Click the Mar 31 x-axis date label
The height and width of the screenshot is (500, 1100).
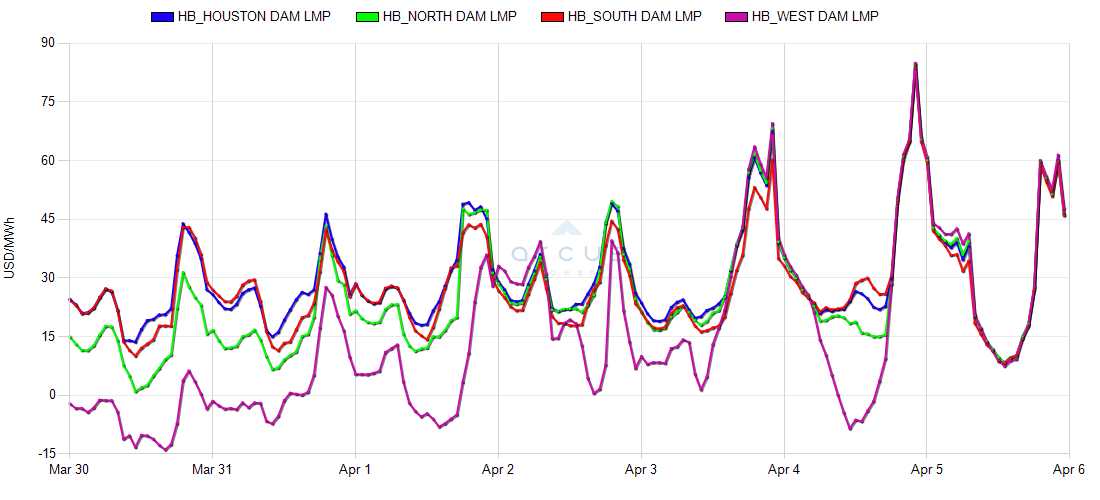[x=213, y=469]
